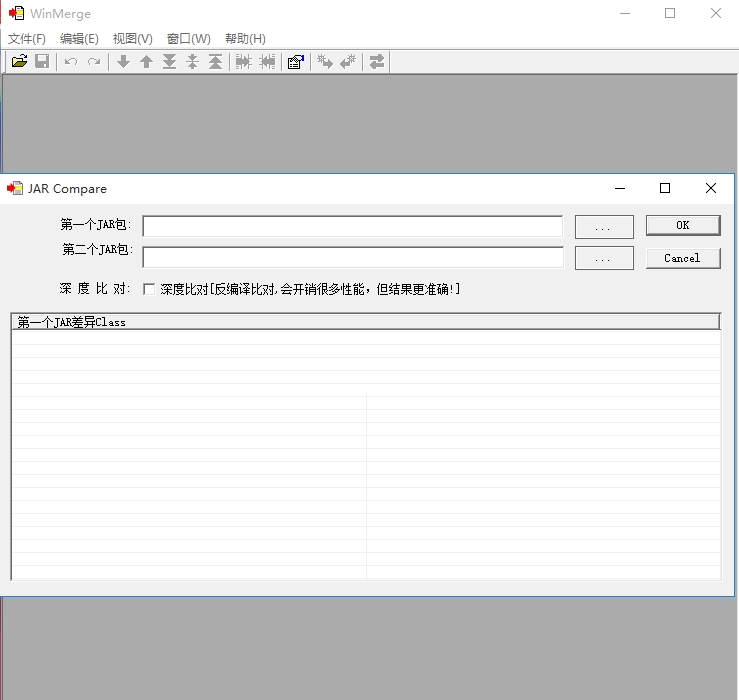This screenshot has height=700, width=739.
Task: Jump to last difference icon
Action: pos(170,62)
